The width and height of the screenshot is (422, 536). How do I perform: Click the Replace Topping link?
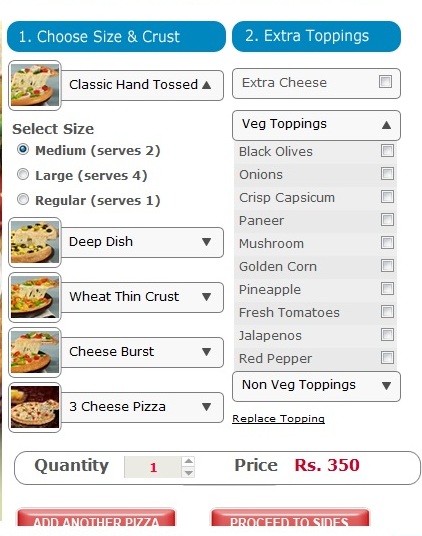tap(278, 419)
